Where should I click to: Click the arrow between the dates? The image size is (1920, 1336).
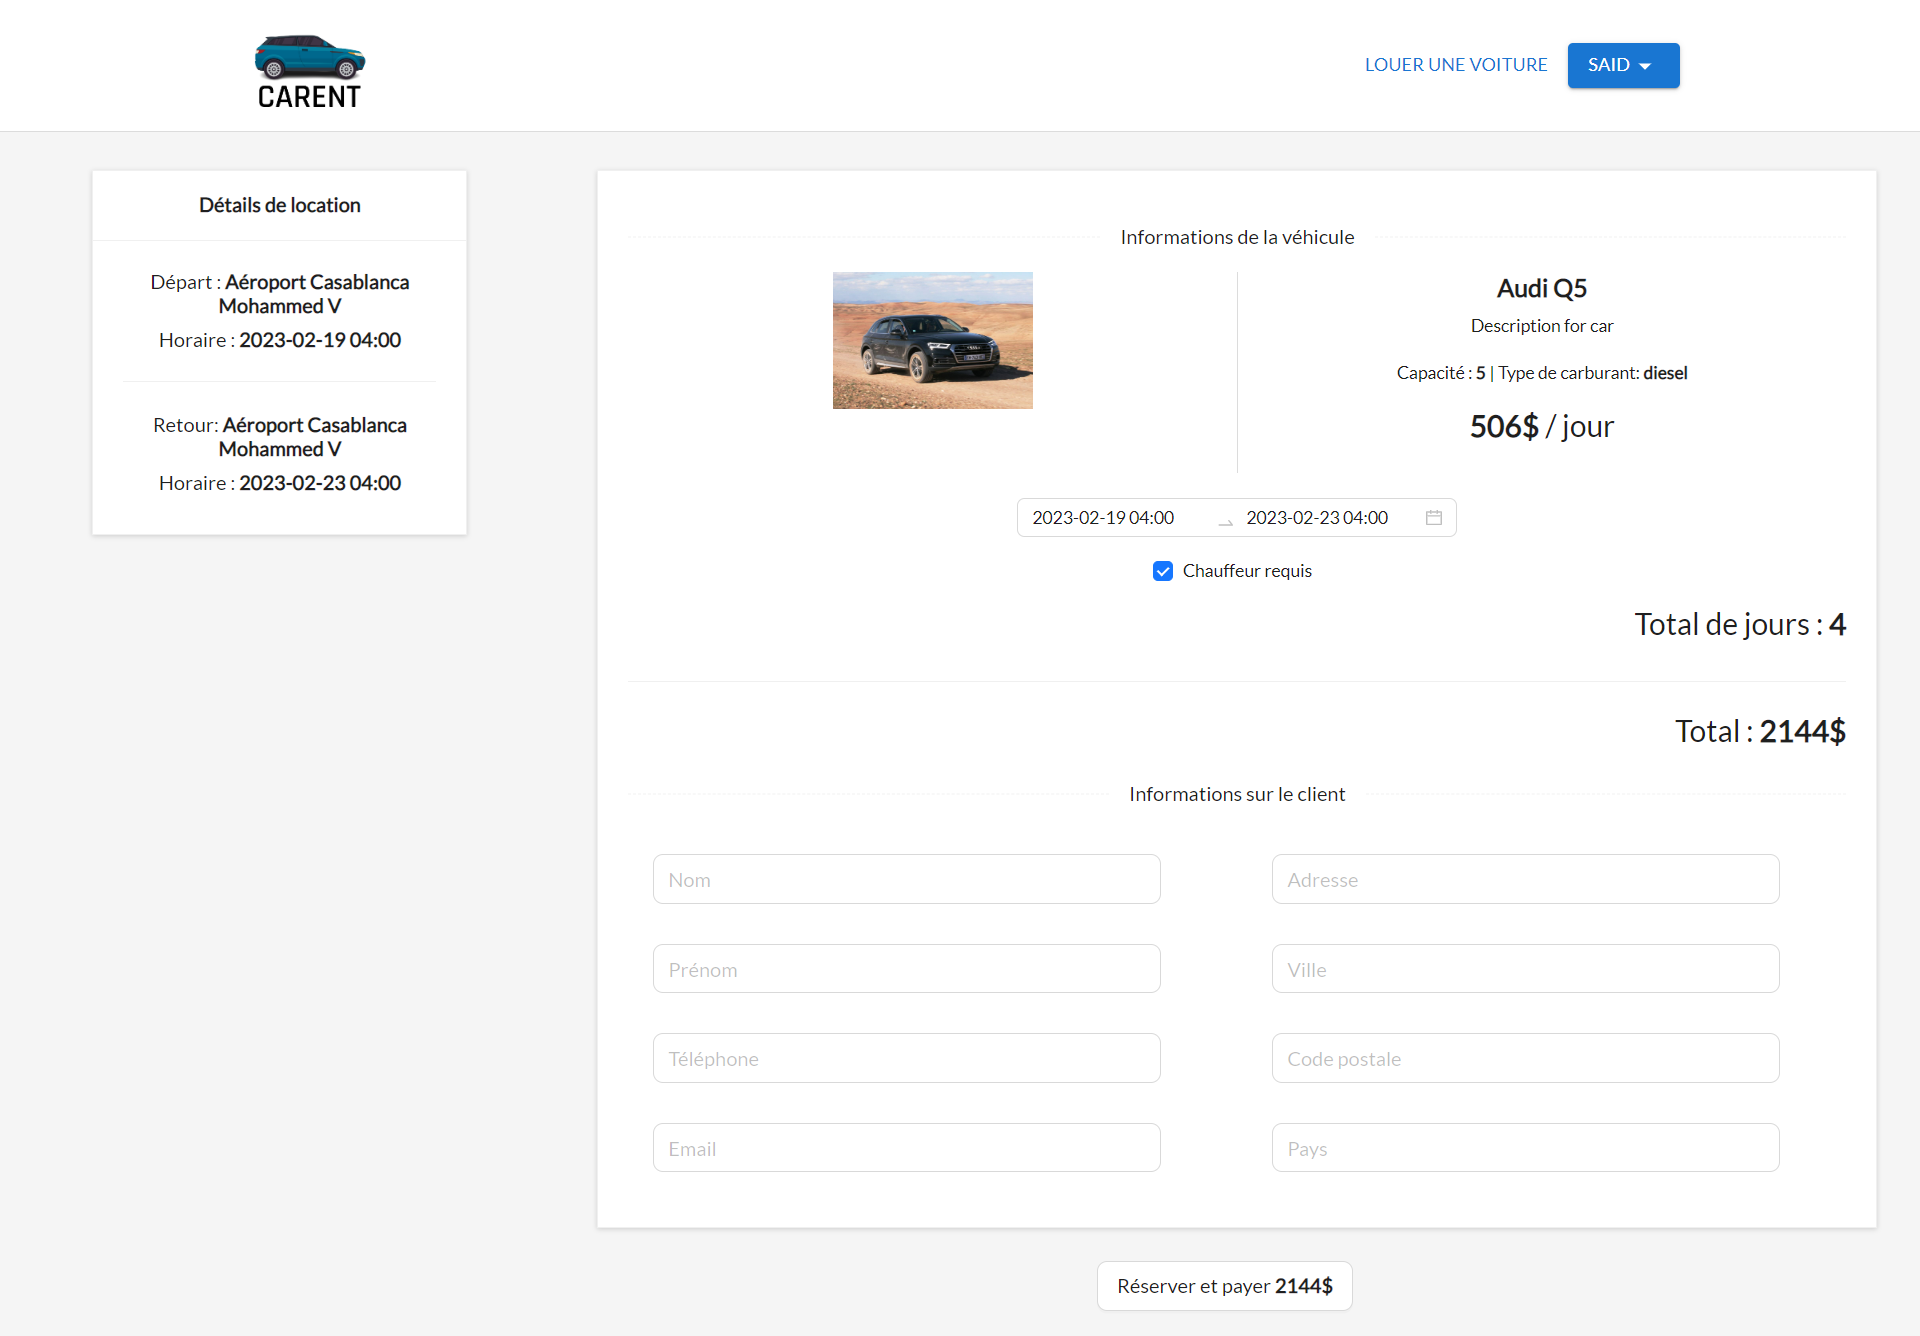(x=1225, y=519)
